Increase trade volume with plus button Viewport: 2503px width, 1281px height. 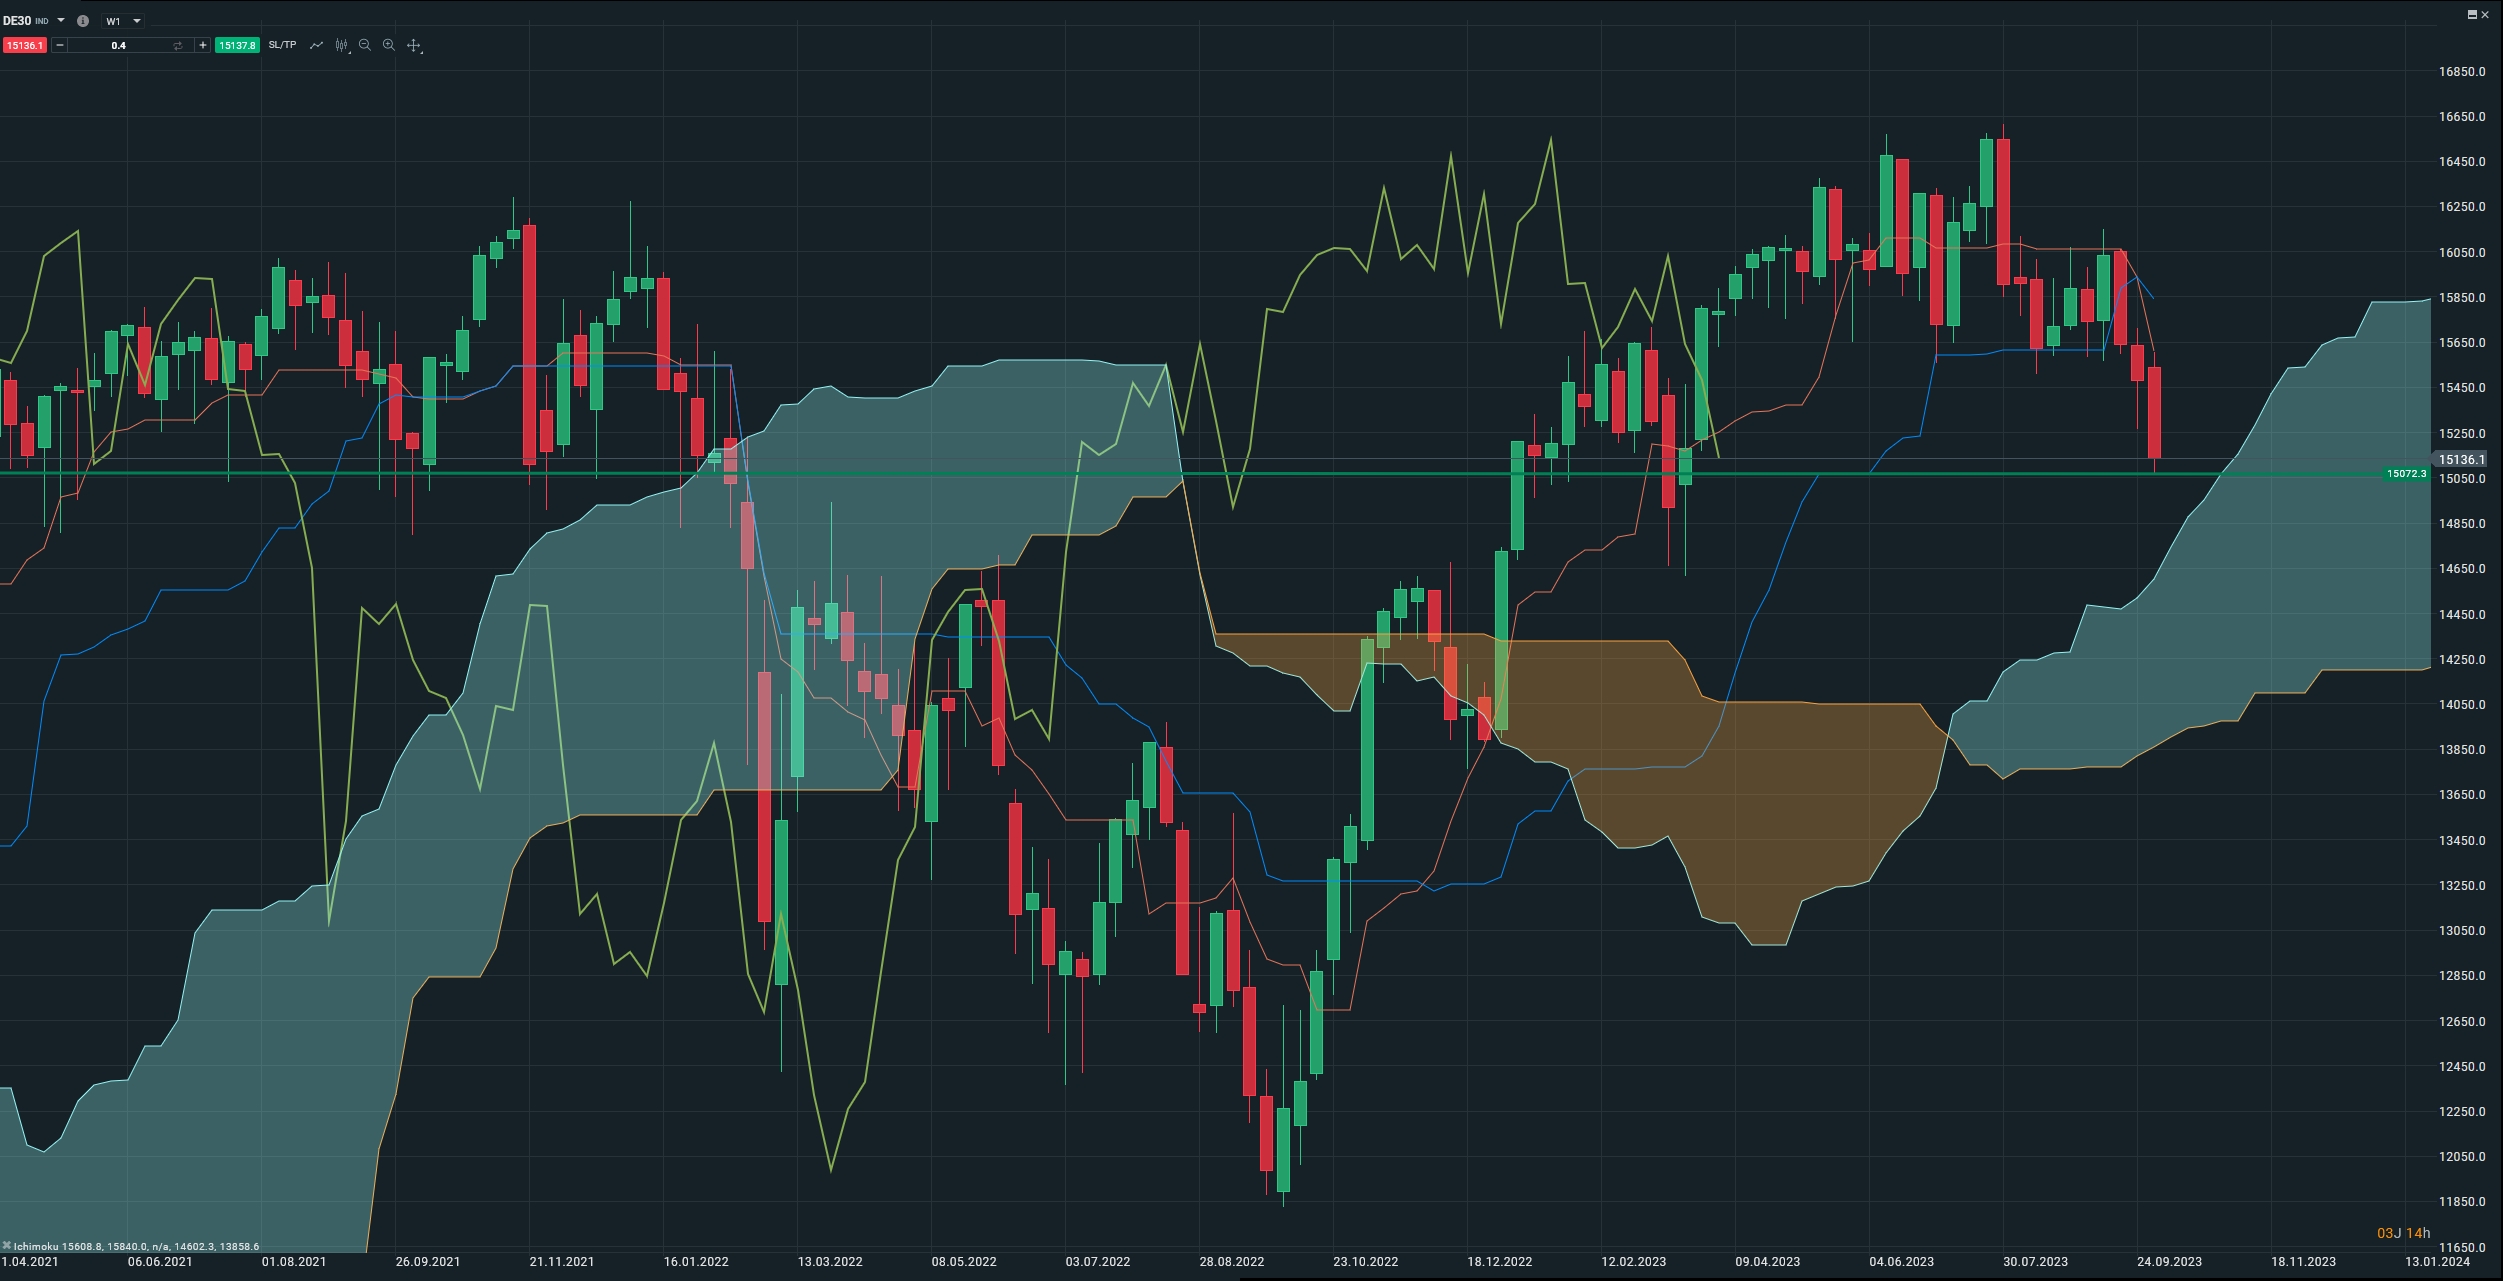[203, 45]
